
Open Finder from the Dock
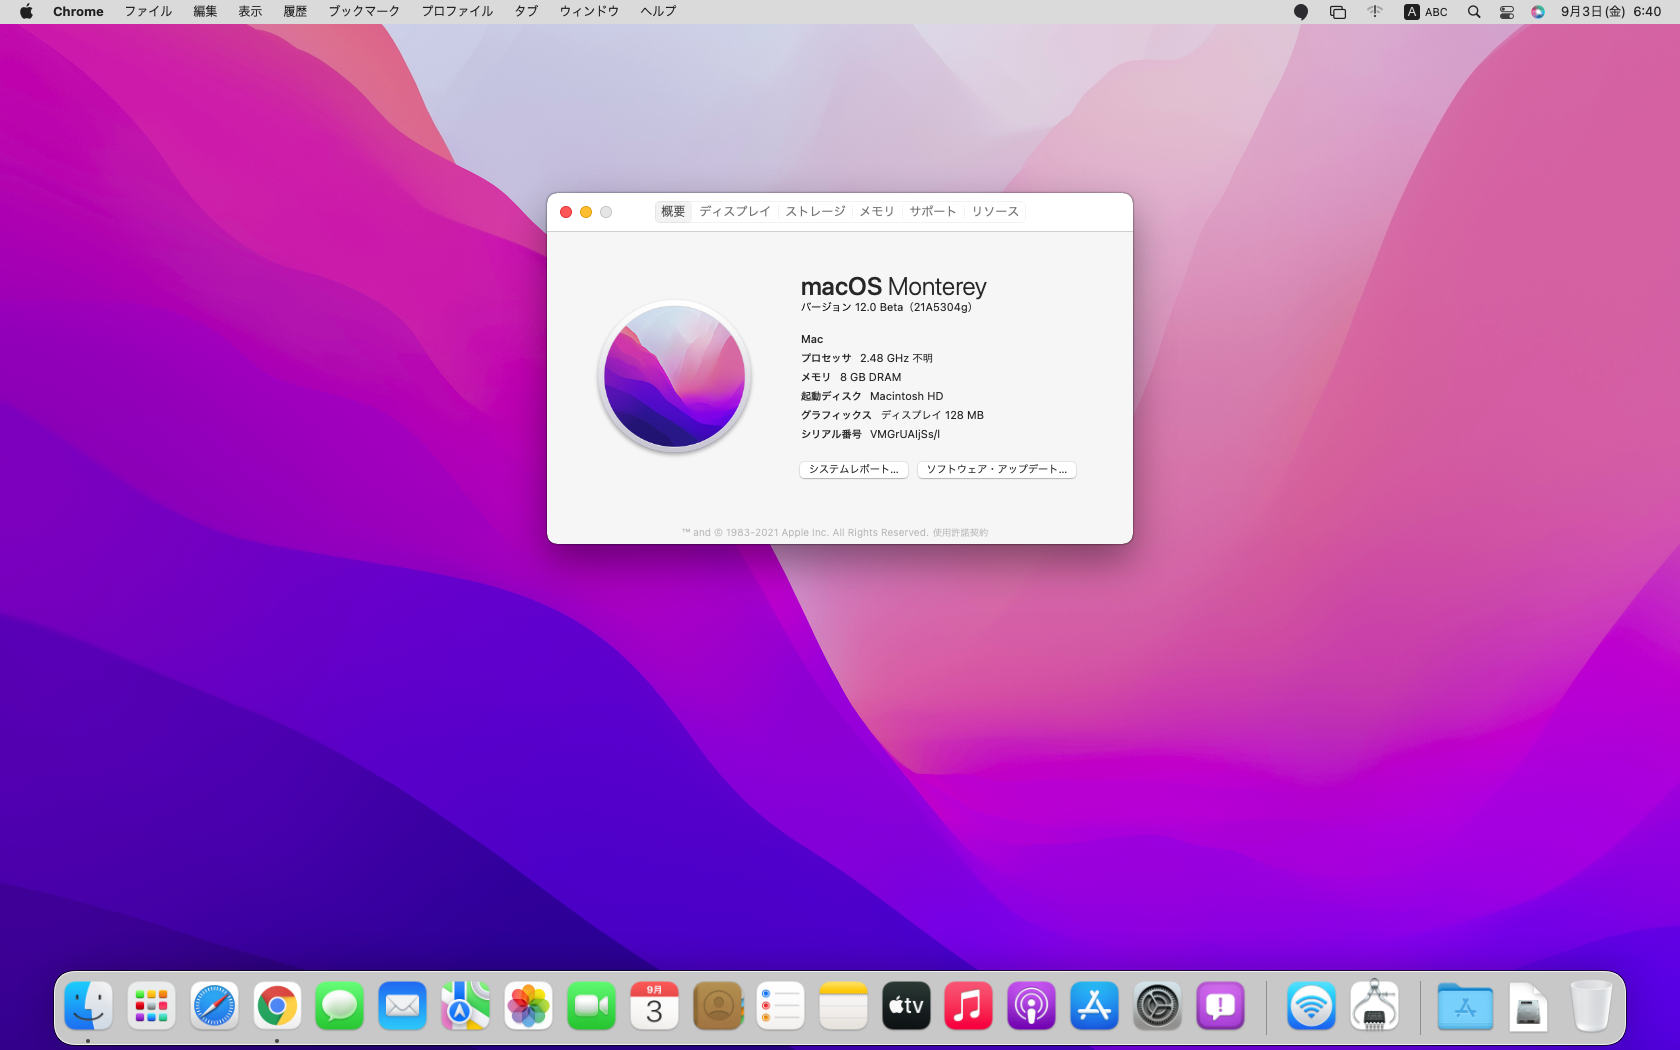(88, 1006)
